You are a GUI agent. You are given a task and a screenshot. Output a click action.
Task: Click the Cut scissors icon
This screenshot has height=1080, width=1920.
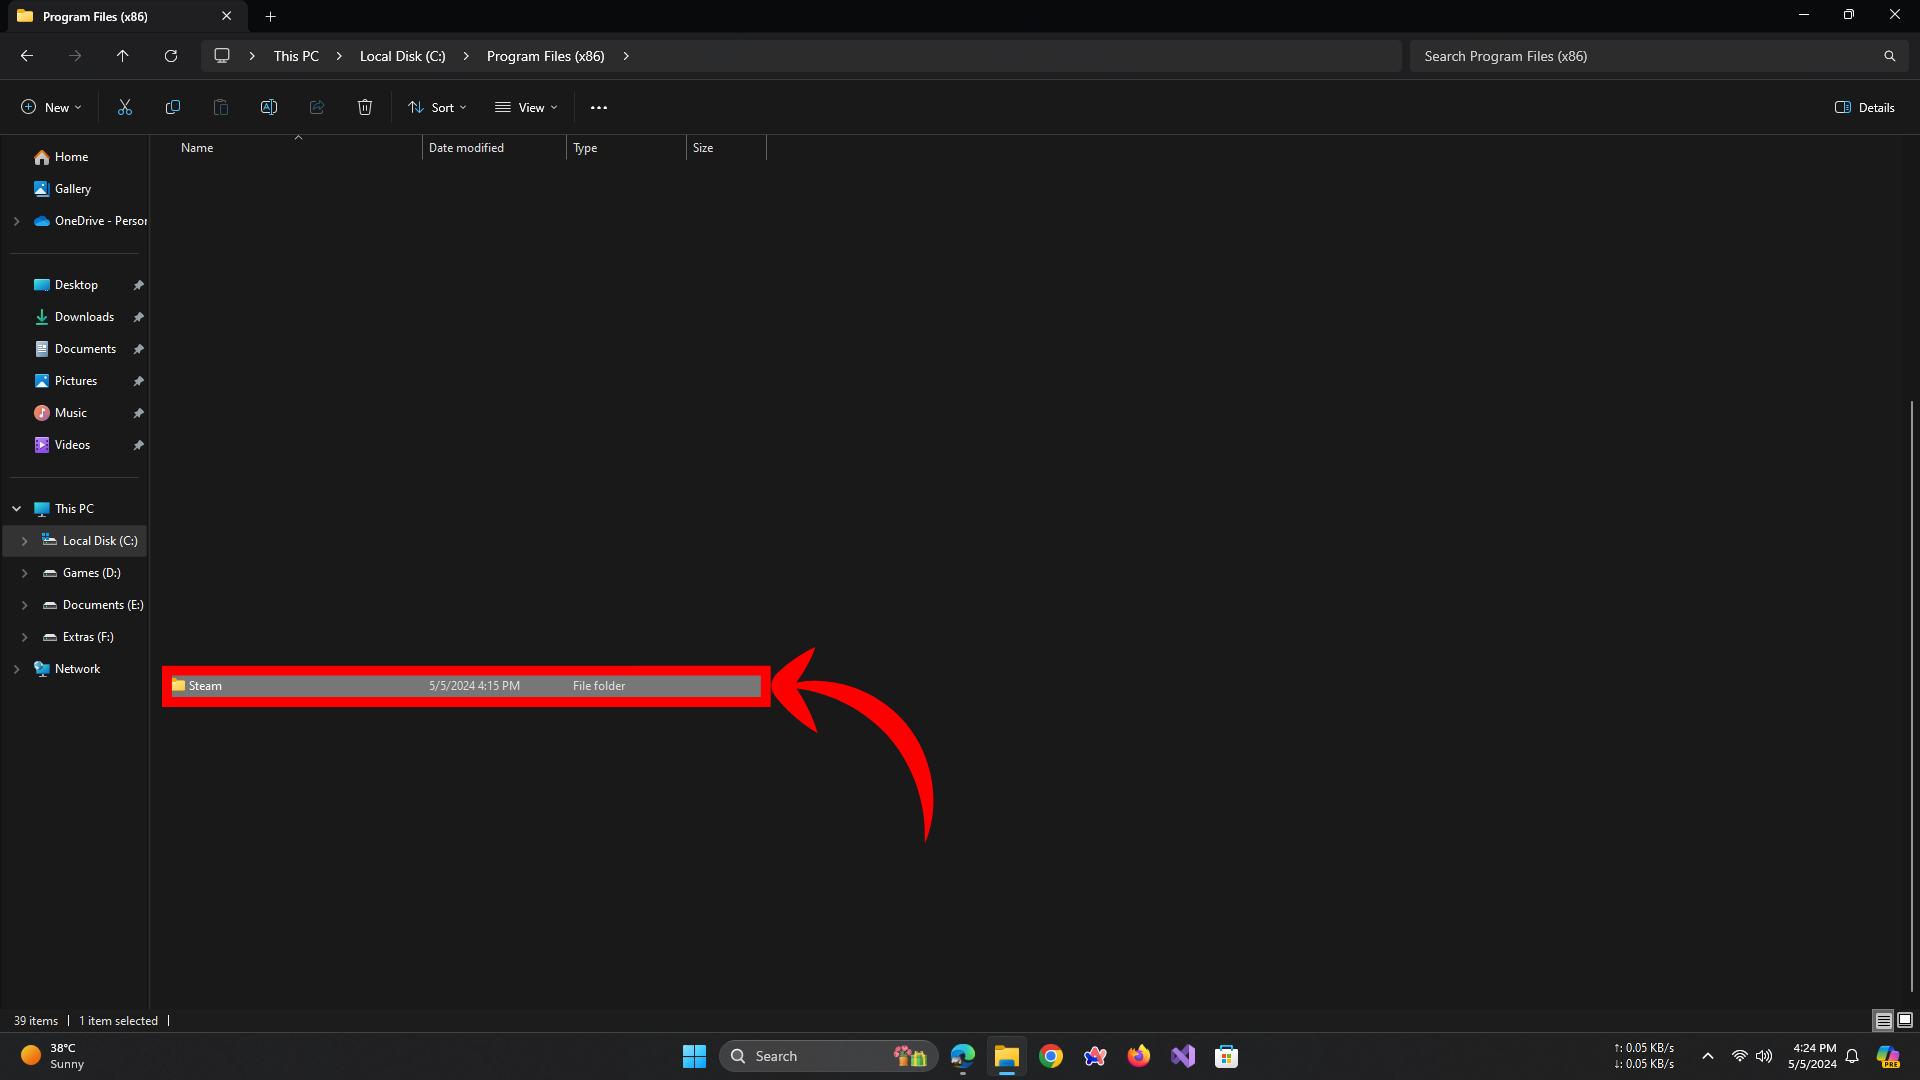pos(125,107)
